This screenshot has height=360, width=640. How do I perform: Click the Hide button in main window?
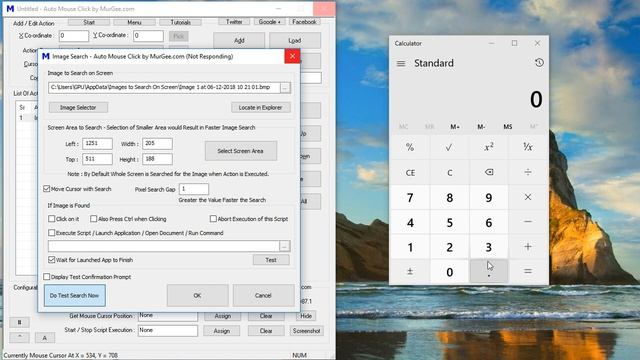click(x=306, y=316)
